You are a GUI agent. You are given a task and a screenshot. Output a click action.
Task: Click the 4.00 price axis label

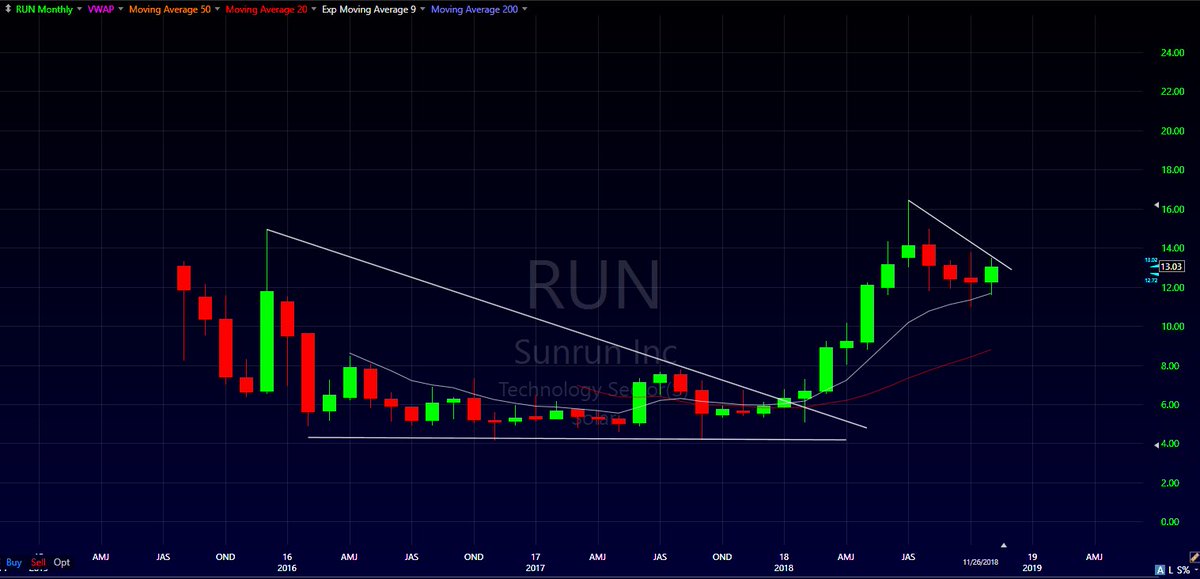point(1173,443)
